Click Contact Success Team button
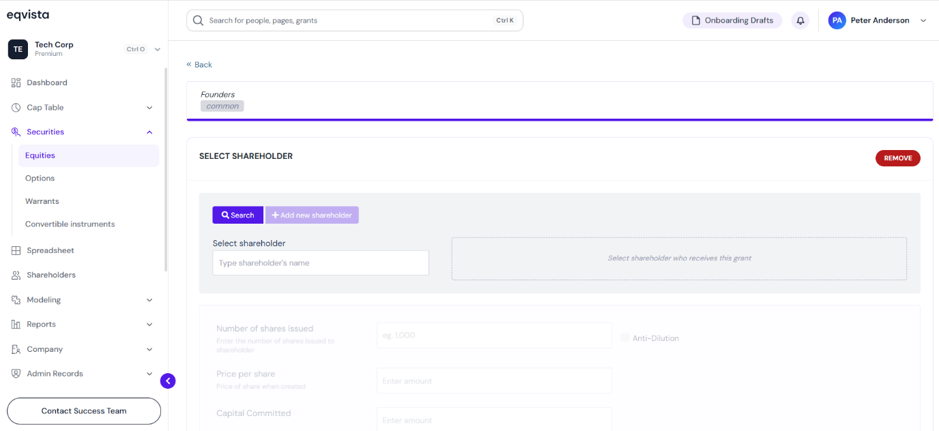 point(84,411)
